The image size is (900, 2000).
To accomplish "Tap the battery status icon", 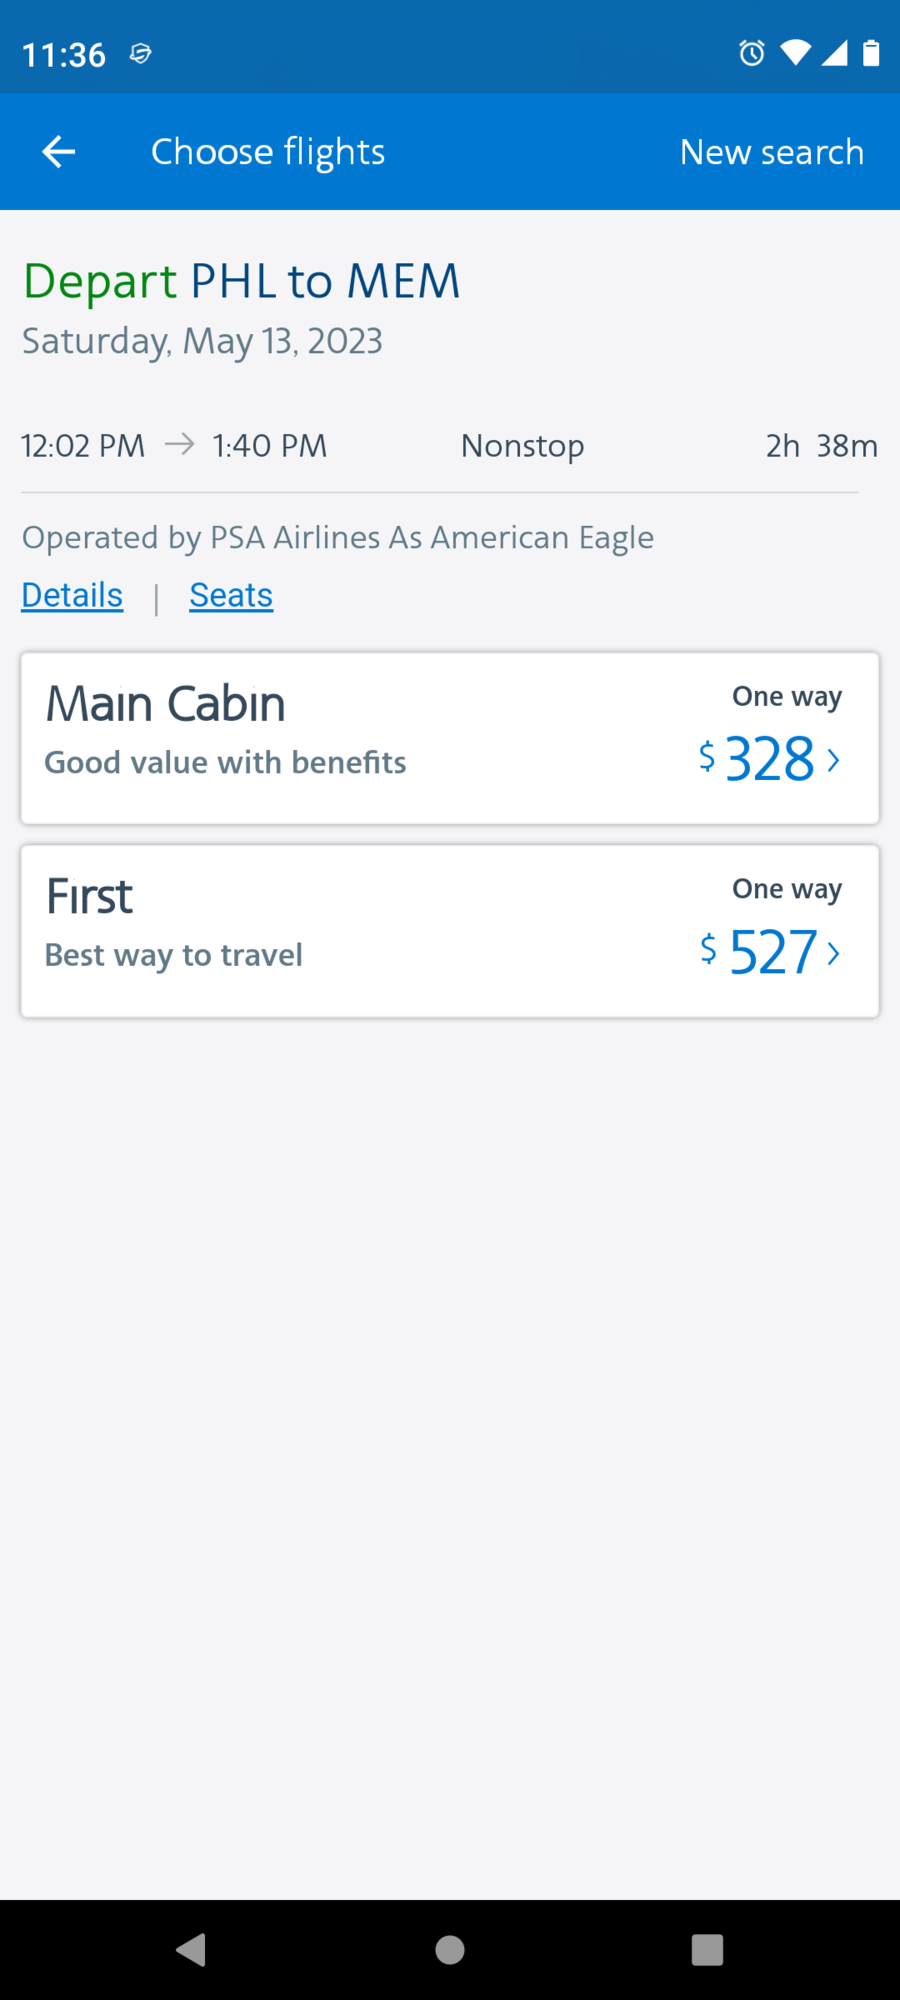I will click(871, 52).
